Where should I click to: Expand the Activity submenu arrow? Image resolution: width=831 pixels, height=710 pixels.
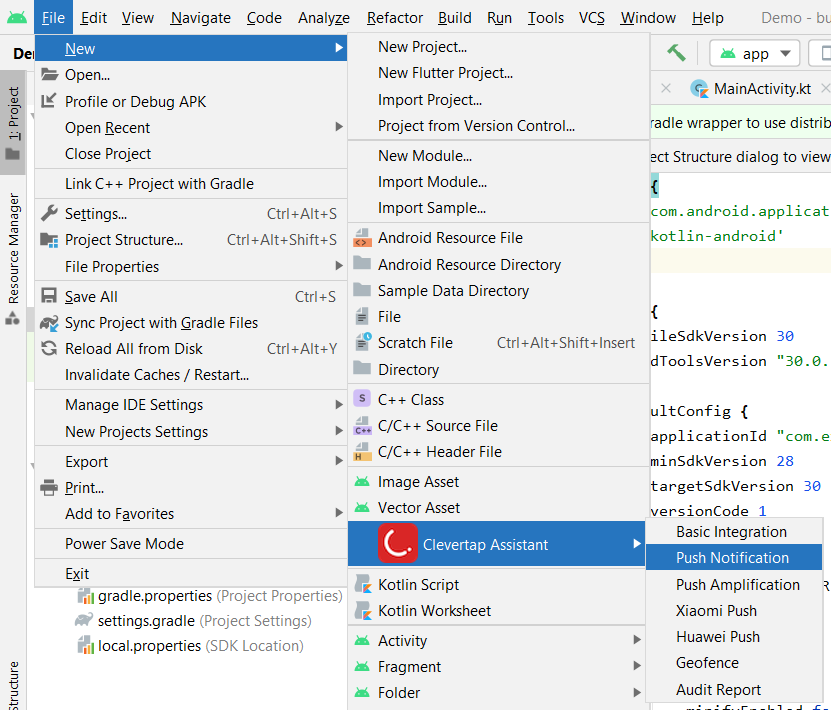click(x=637, y=640)
